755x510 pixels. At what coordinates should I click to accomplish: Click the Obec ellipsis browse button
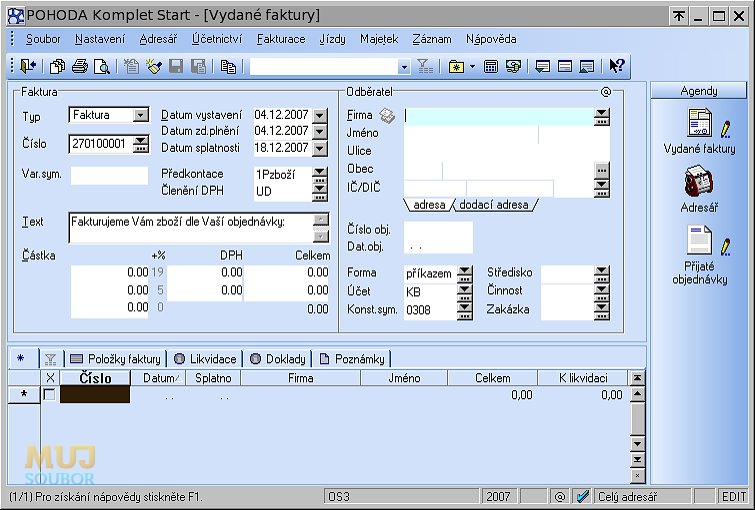[601, 170]
